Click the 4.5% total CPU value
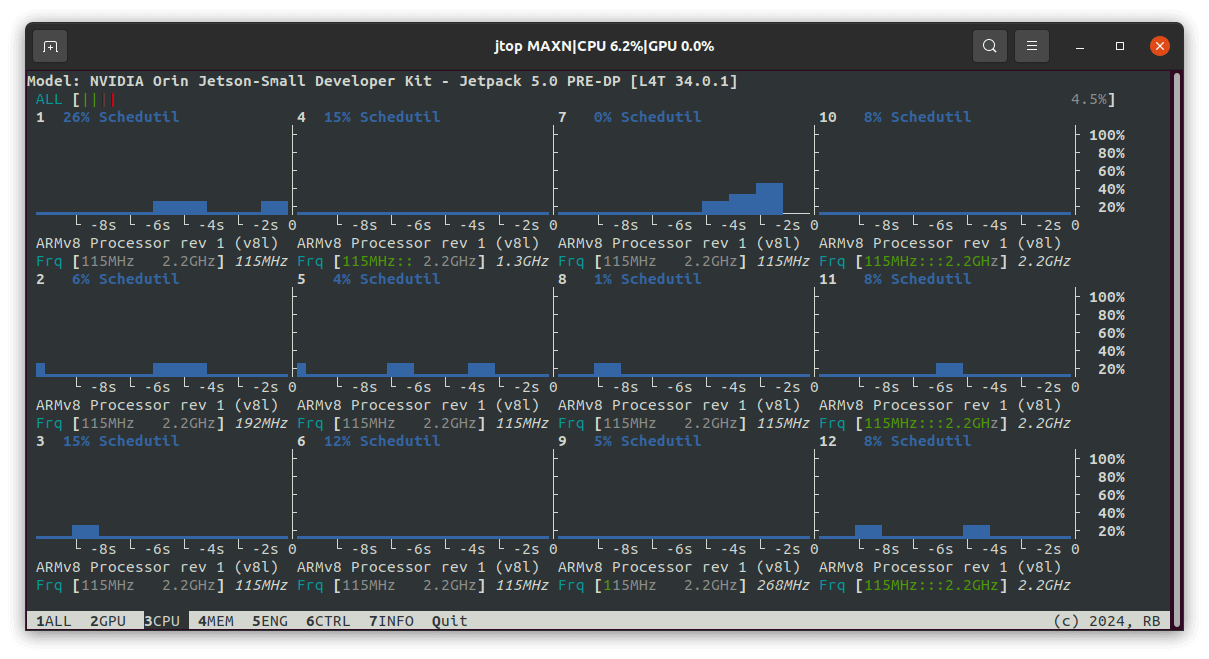The width and height of the screenshot is (1209, 659). click(x=1089, y=99)
